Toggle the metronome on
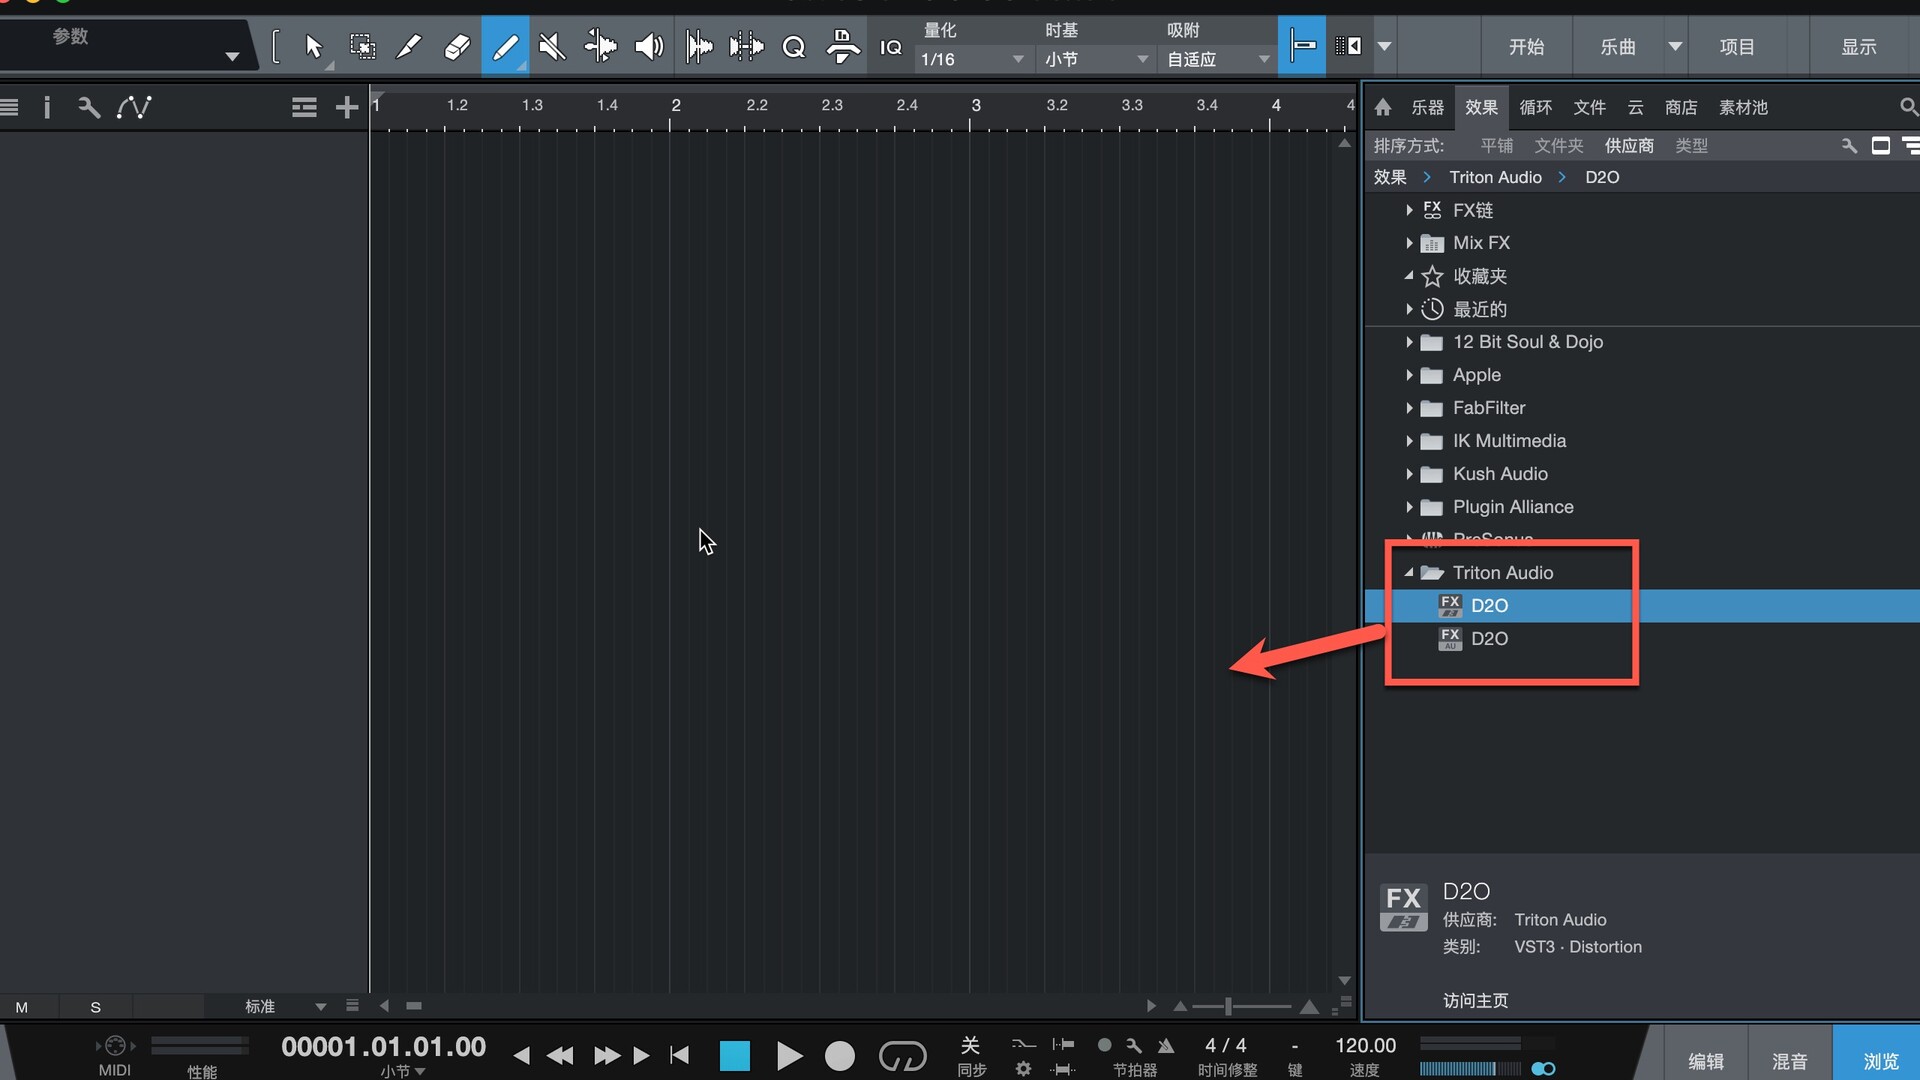1920x1080 pixels. point(1166,1046)
